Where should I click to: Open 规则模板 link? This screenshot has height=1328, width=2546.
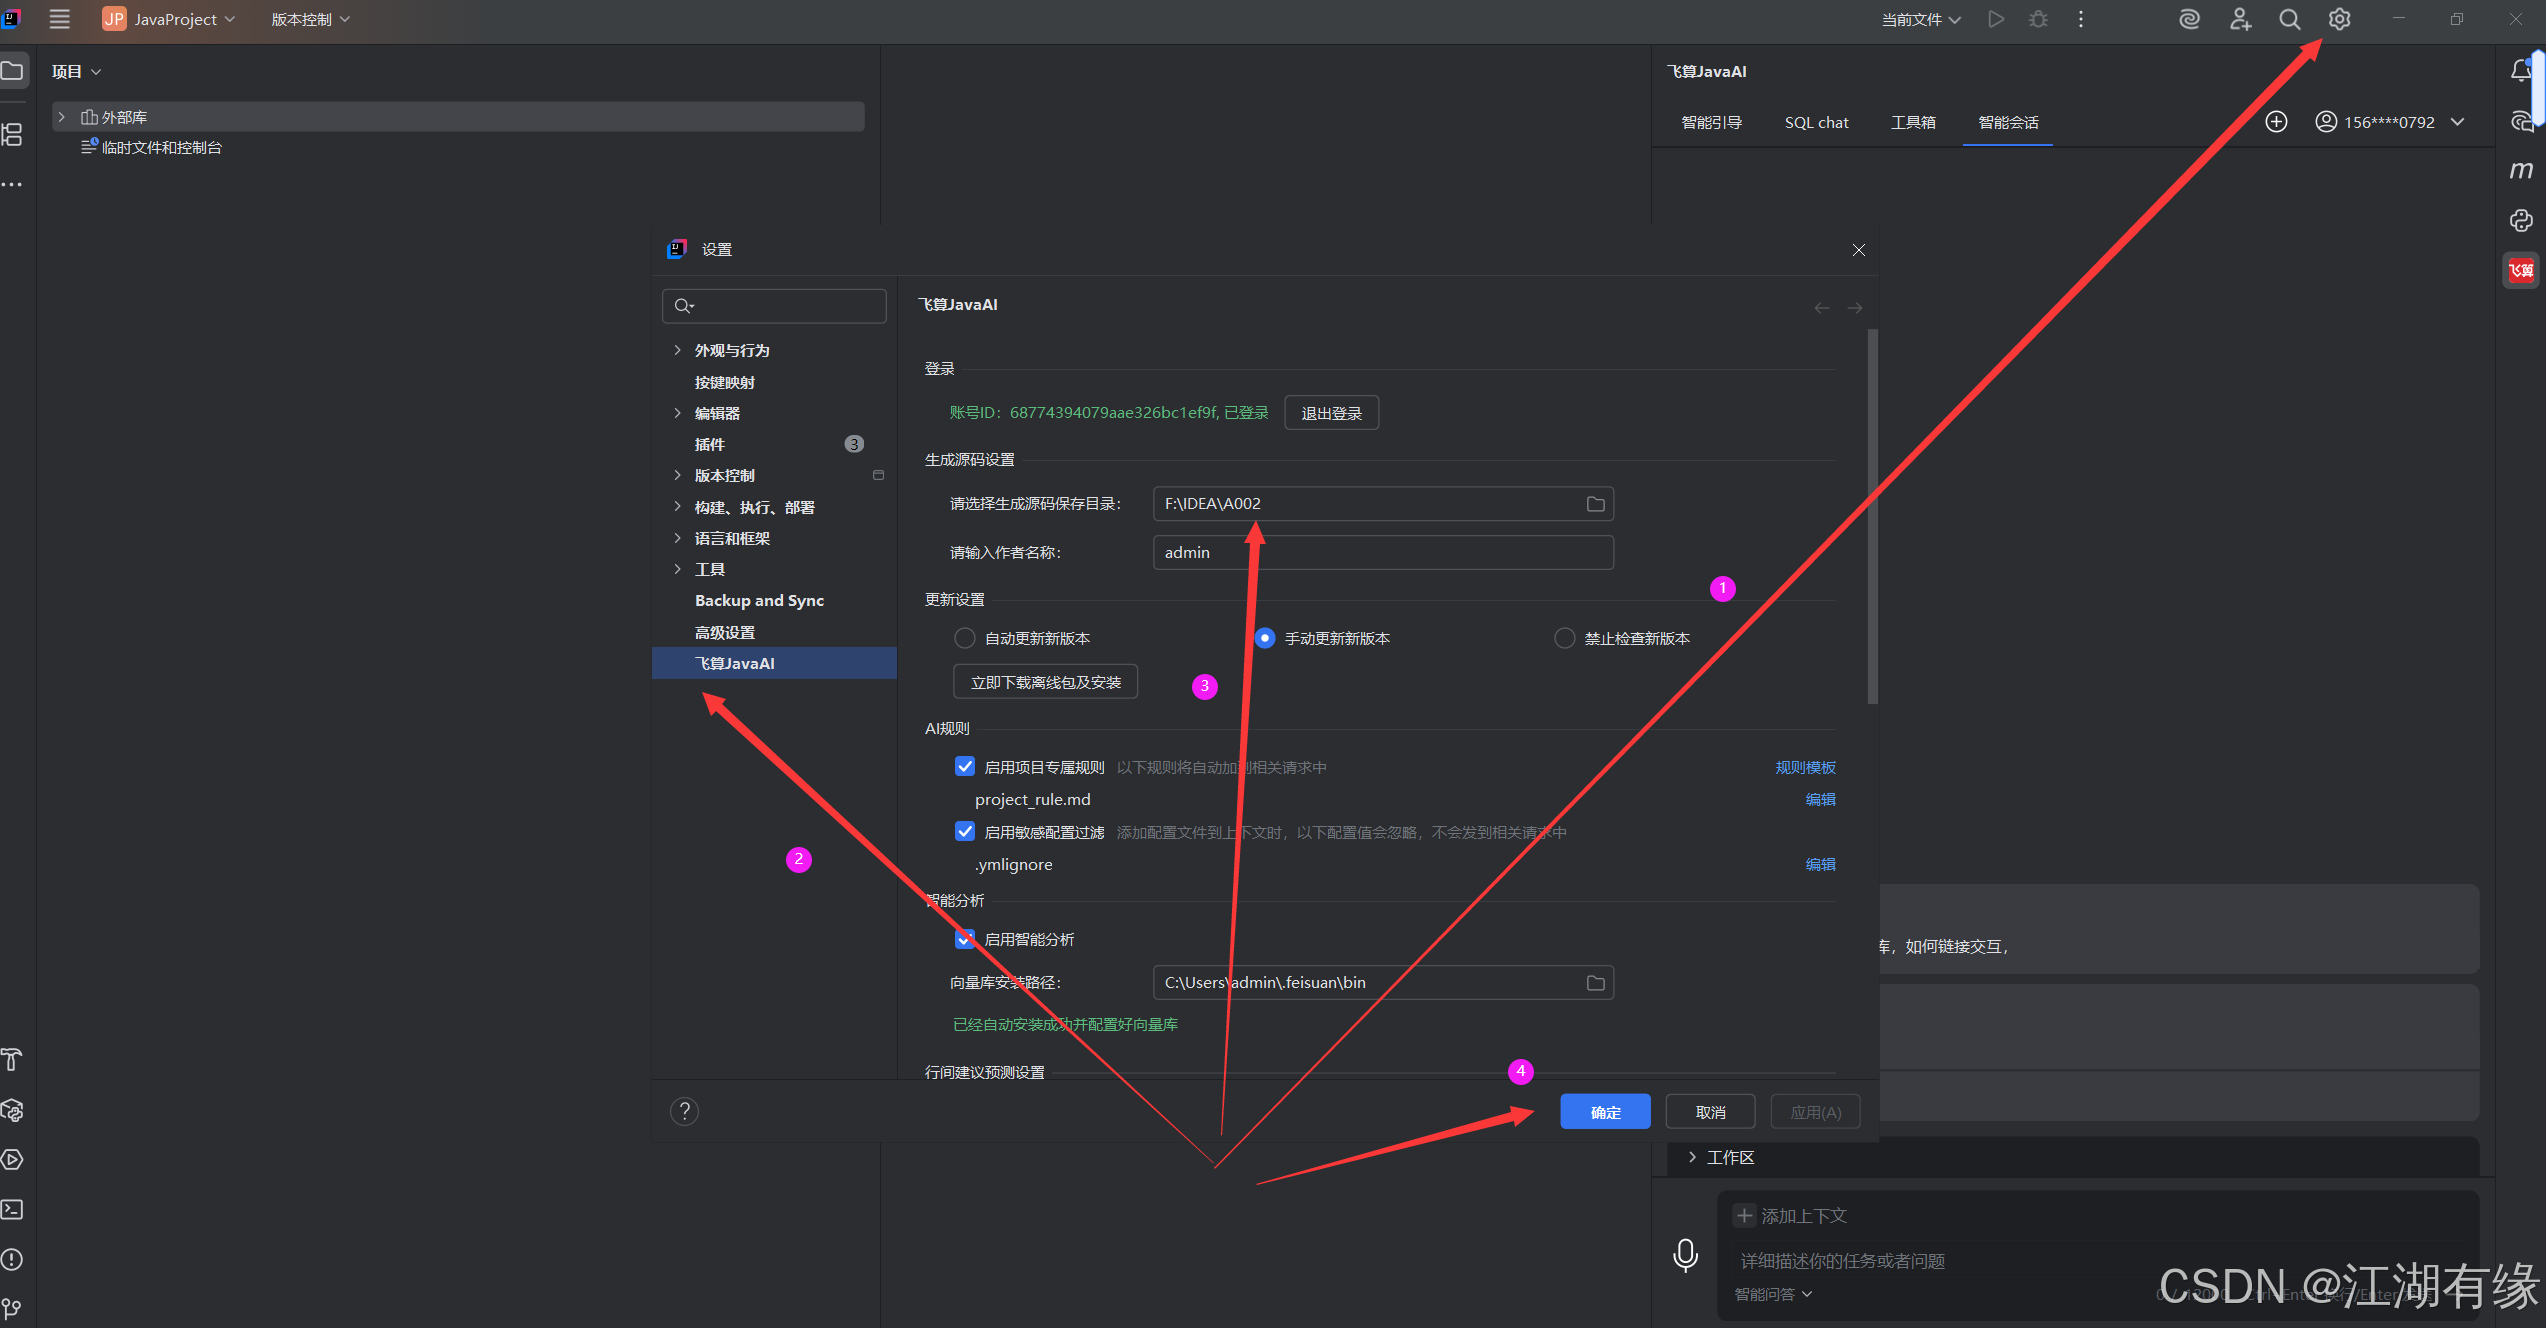click(1805, 767)
